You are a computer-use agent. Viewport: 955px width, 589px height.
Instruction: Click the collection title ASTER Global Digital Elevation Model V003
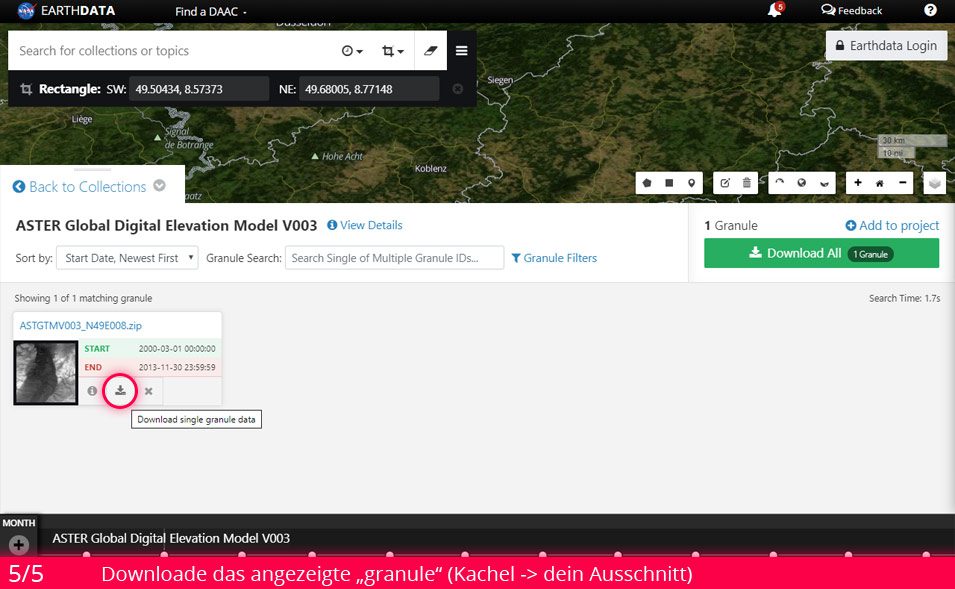coord(166,225)
